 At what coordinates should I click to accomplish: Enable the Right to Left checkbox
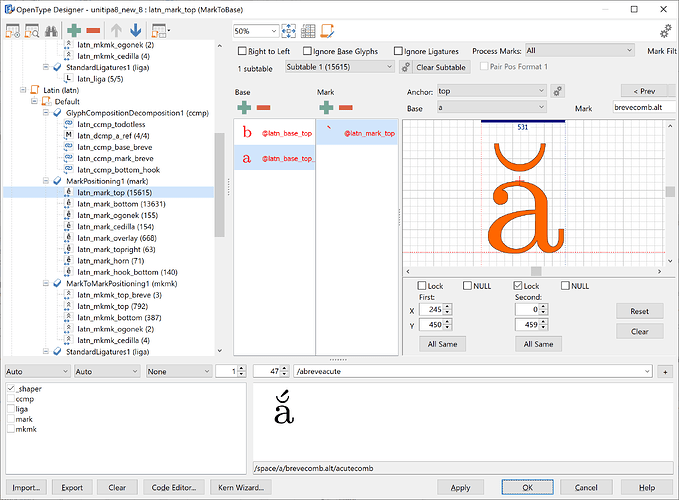(244, 50)
